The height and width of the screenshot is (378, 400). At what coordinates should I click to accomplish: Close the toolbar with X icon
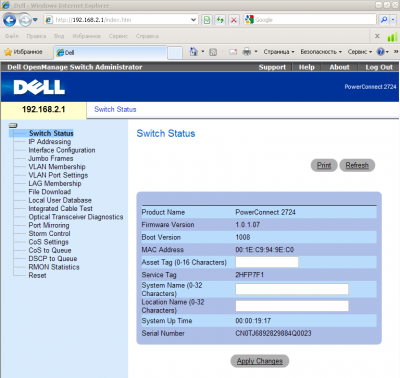(377, 36)
